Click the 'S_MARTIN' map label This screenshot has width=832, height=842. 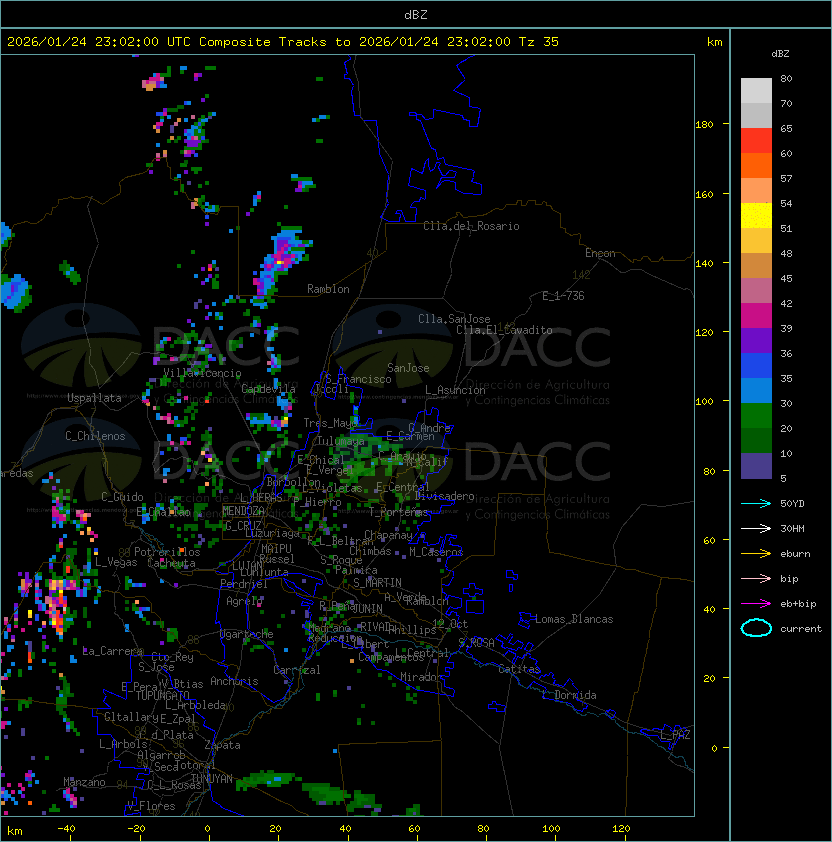pyautogui.click(x=377, y=583)
